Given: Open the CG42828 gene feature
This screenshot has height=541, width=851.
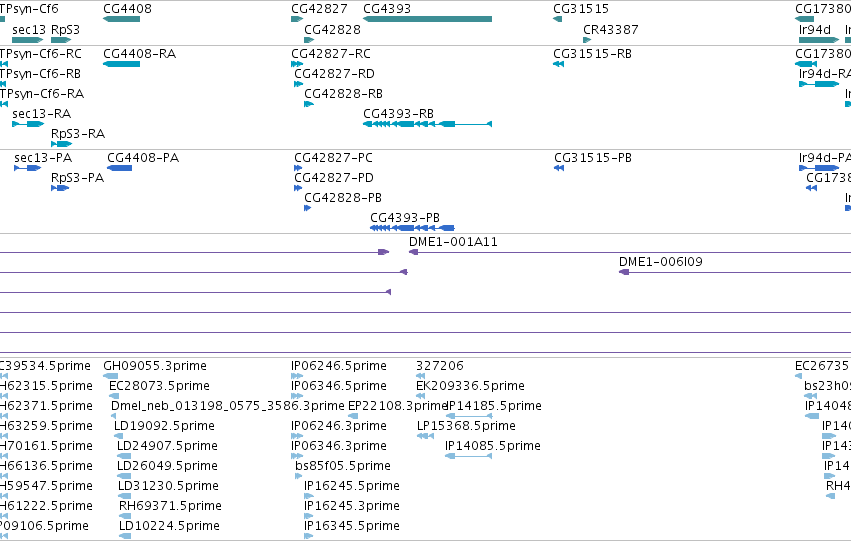Looking at the screenshot, I should click(309, 40).
